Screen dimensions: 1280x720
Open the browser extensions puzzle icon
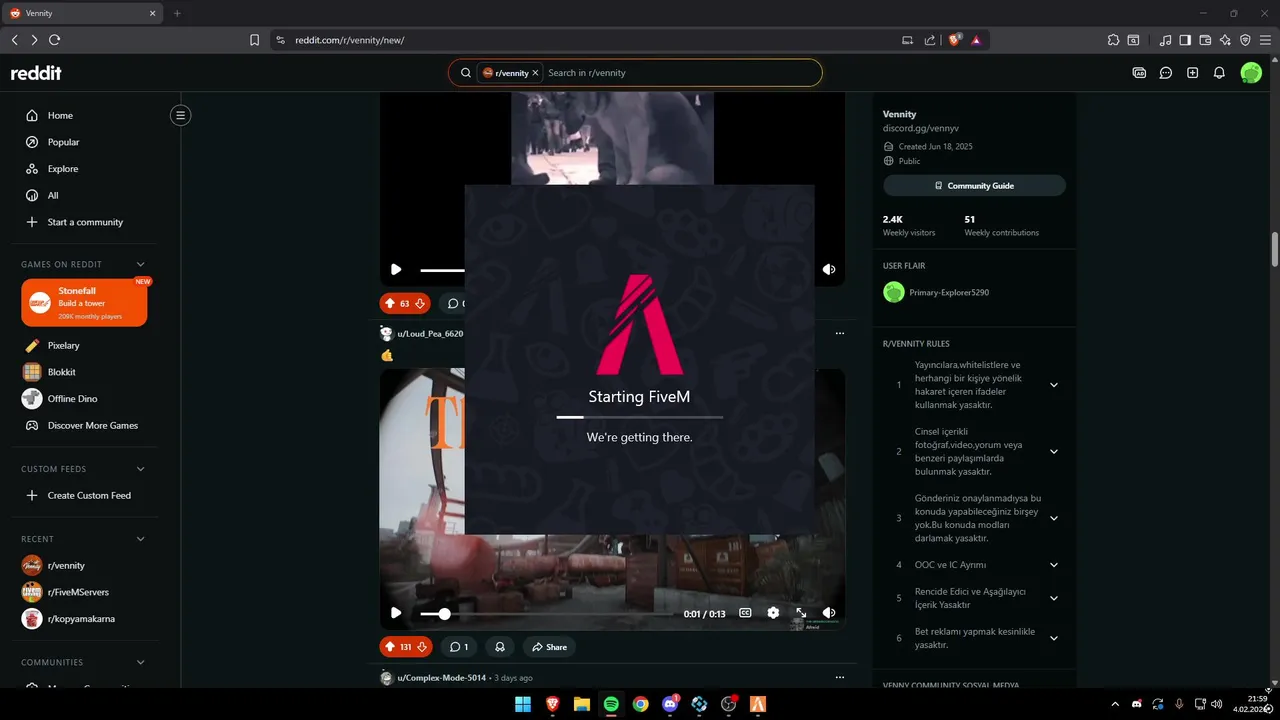(1113, 40)
